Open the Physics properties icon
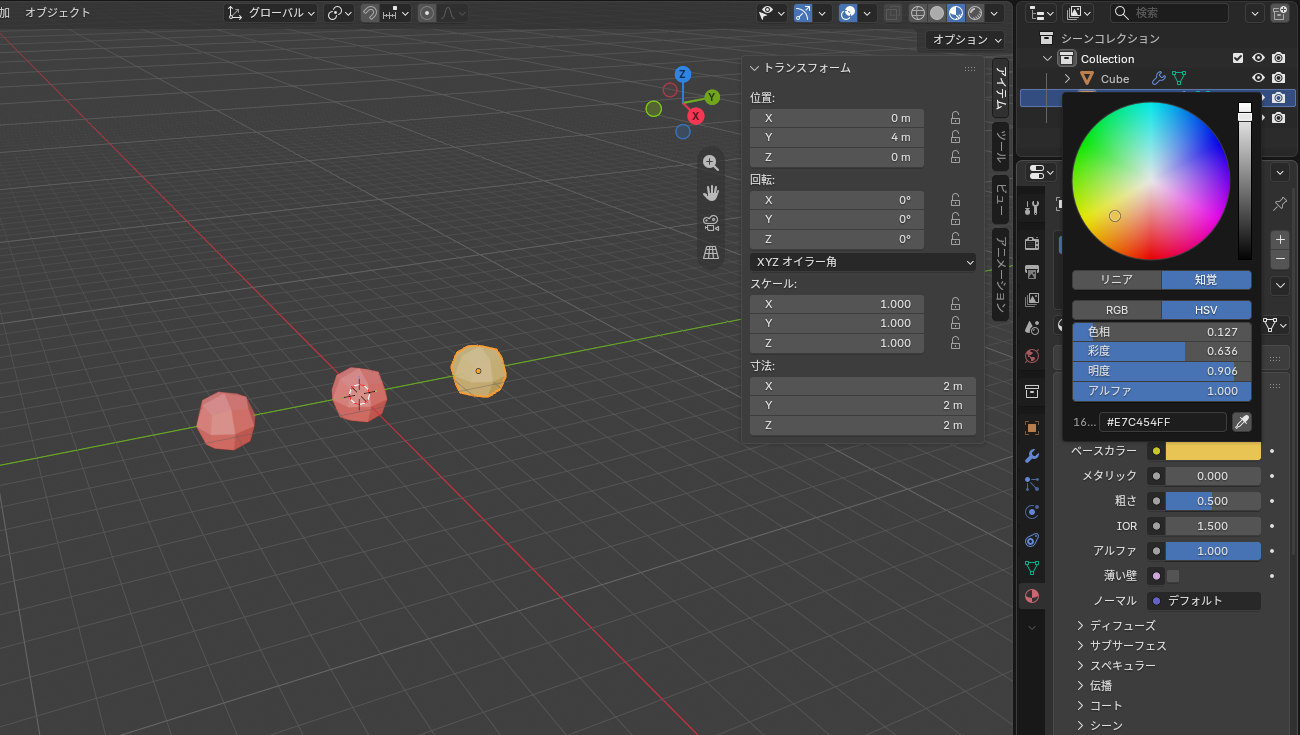This screenshot has width=1300, height=735. point(1032,512)
